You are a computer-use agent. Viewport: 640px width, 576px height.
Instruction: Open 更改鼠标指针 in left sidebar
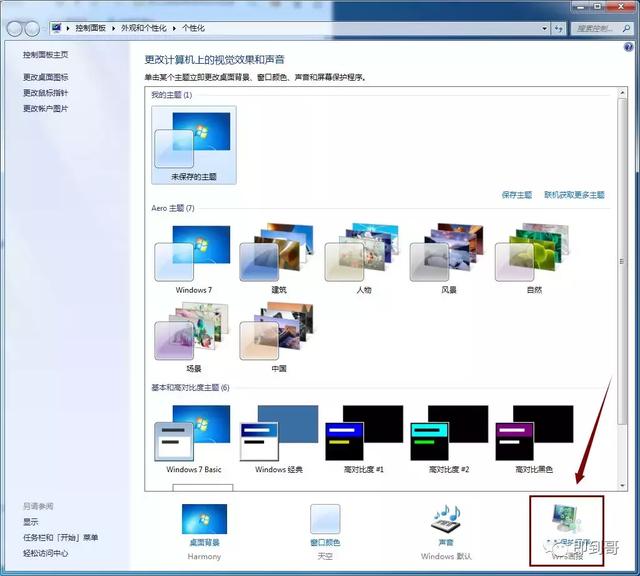point(46,93)
